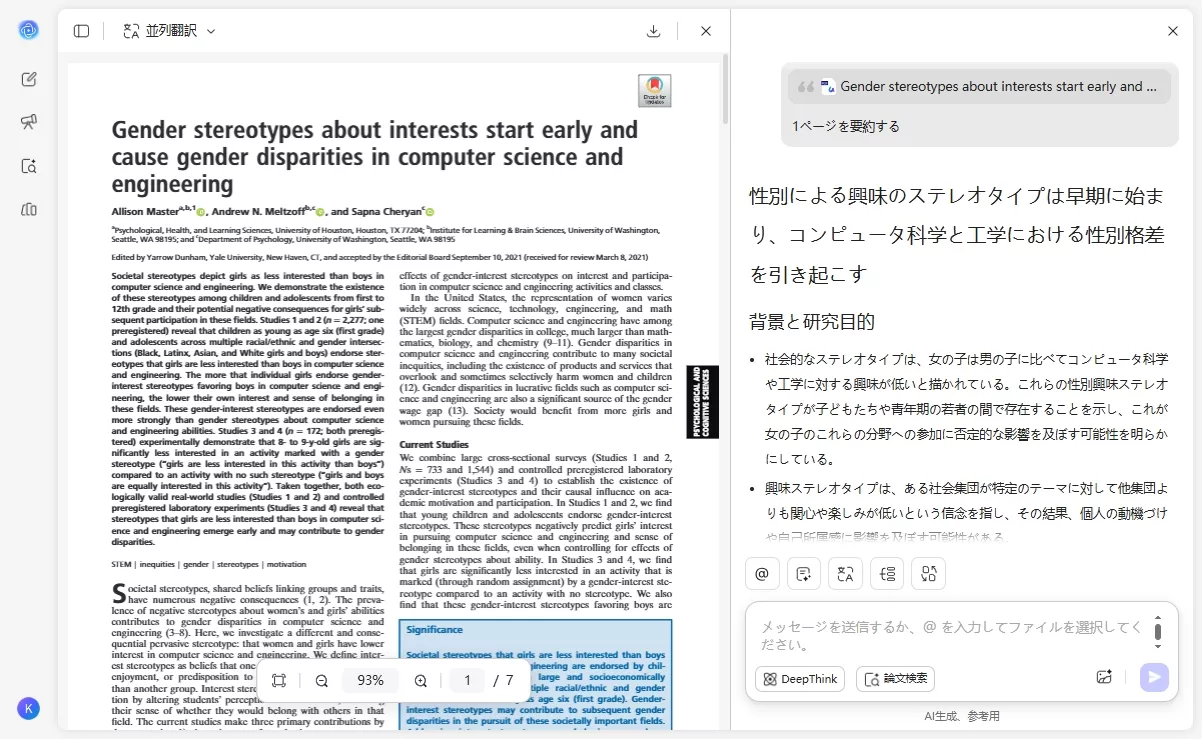Click the 93% zoom level control
1202x739 pixels.
(370, 680)
